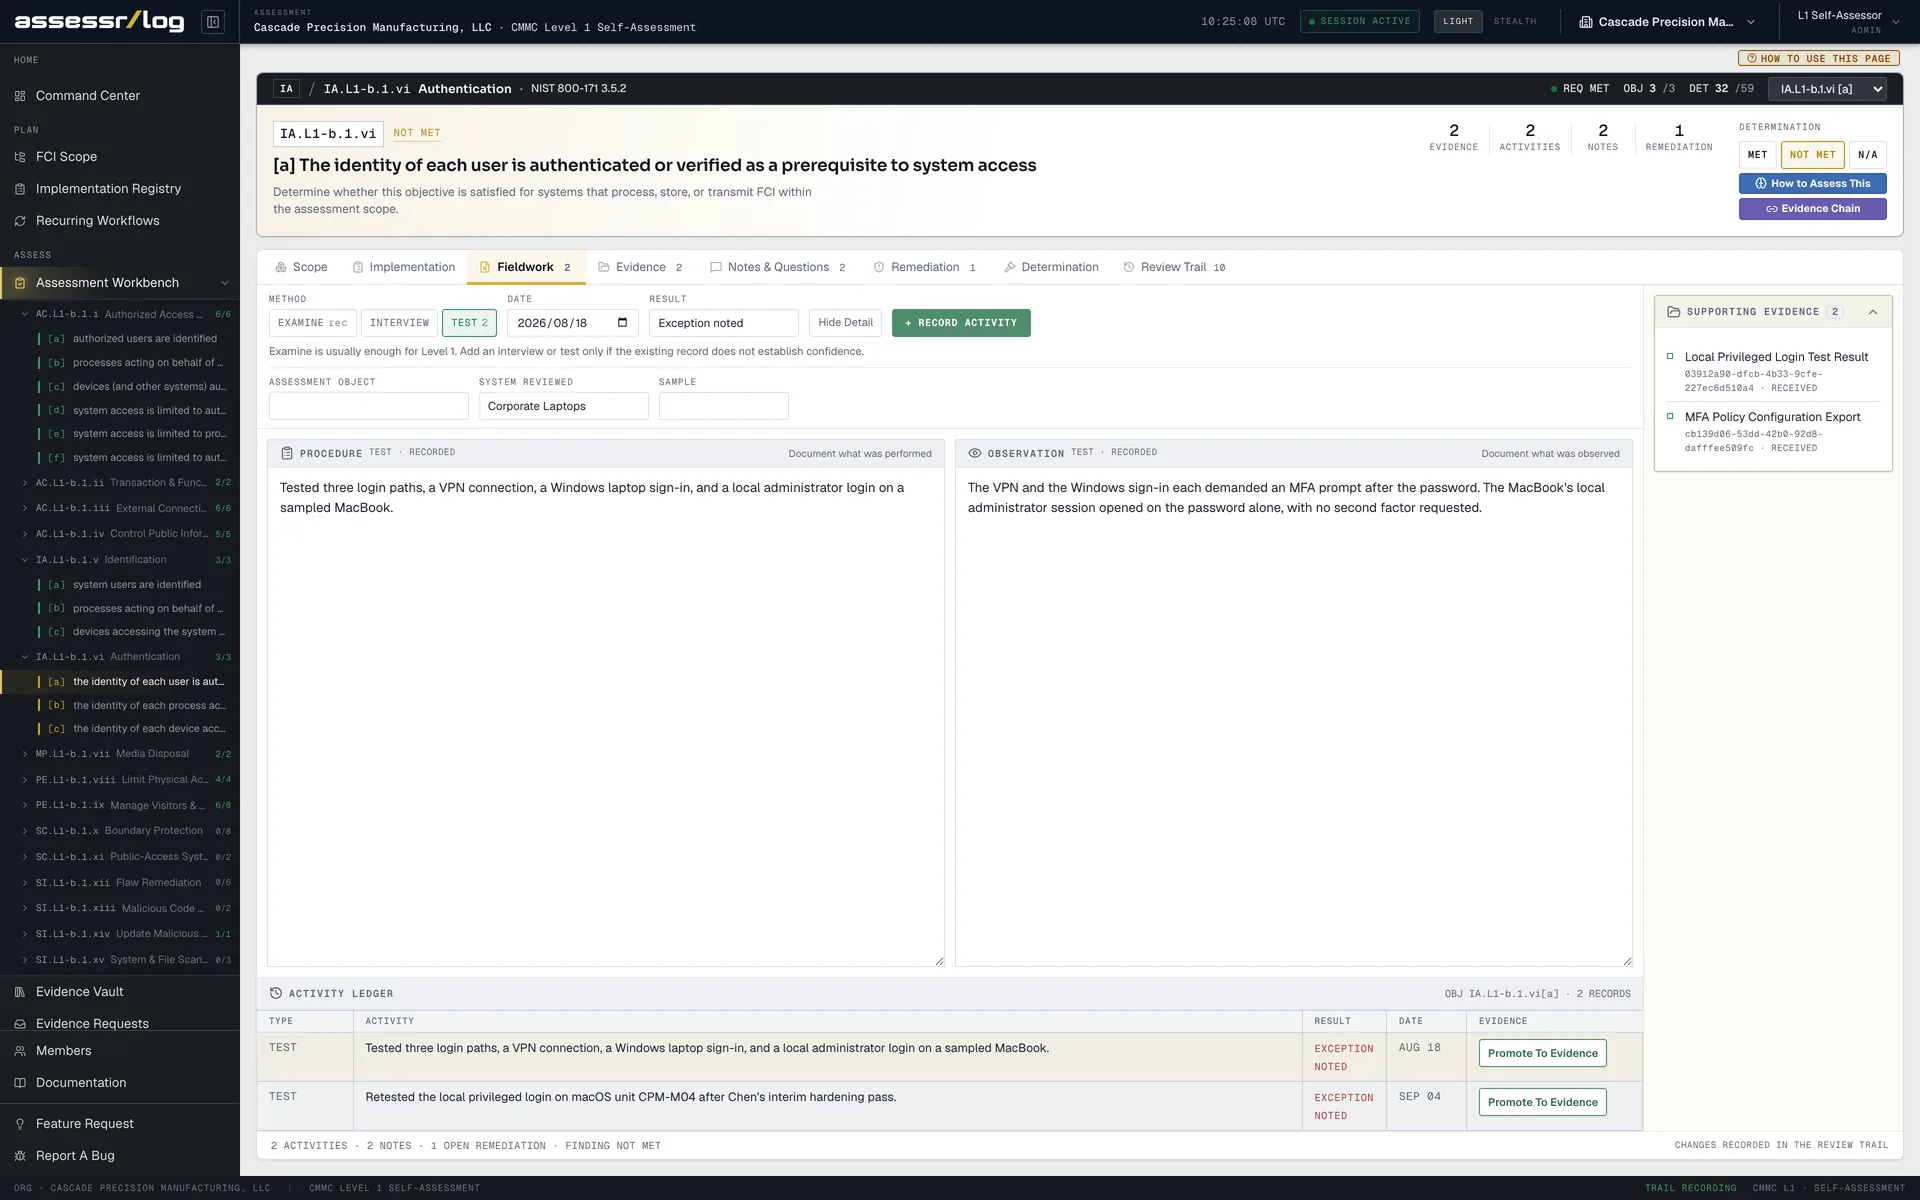Collapse AC.L1-b.1.i Authorized Access tree node
Viewport: 1920px width, 1200px height.
tap(25, 314)
